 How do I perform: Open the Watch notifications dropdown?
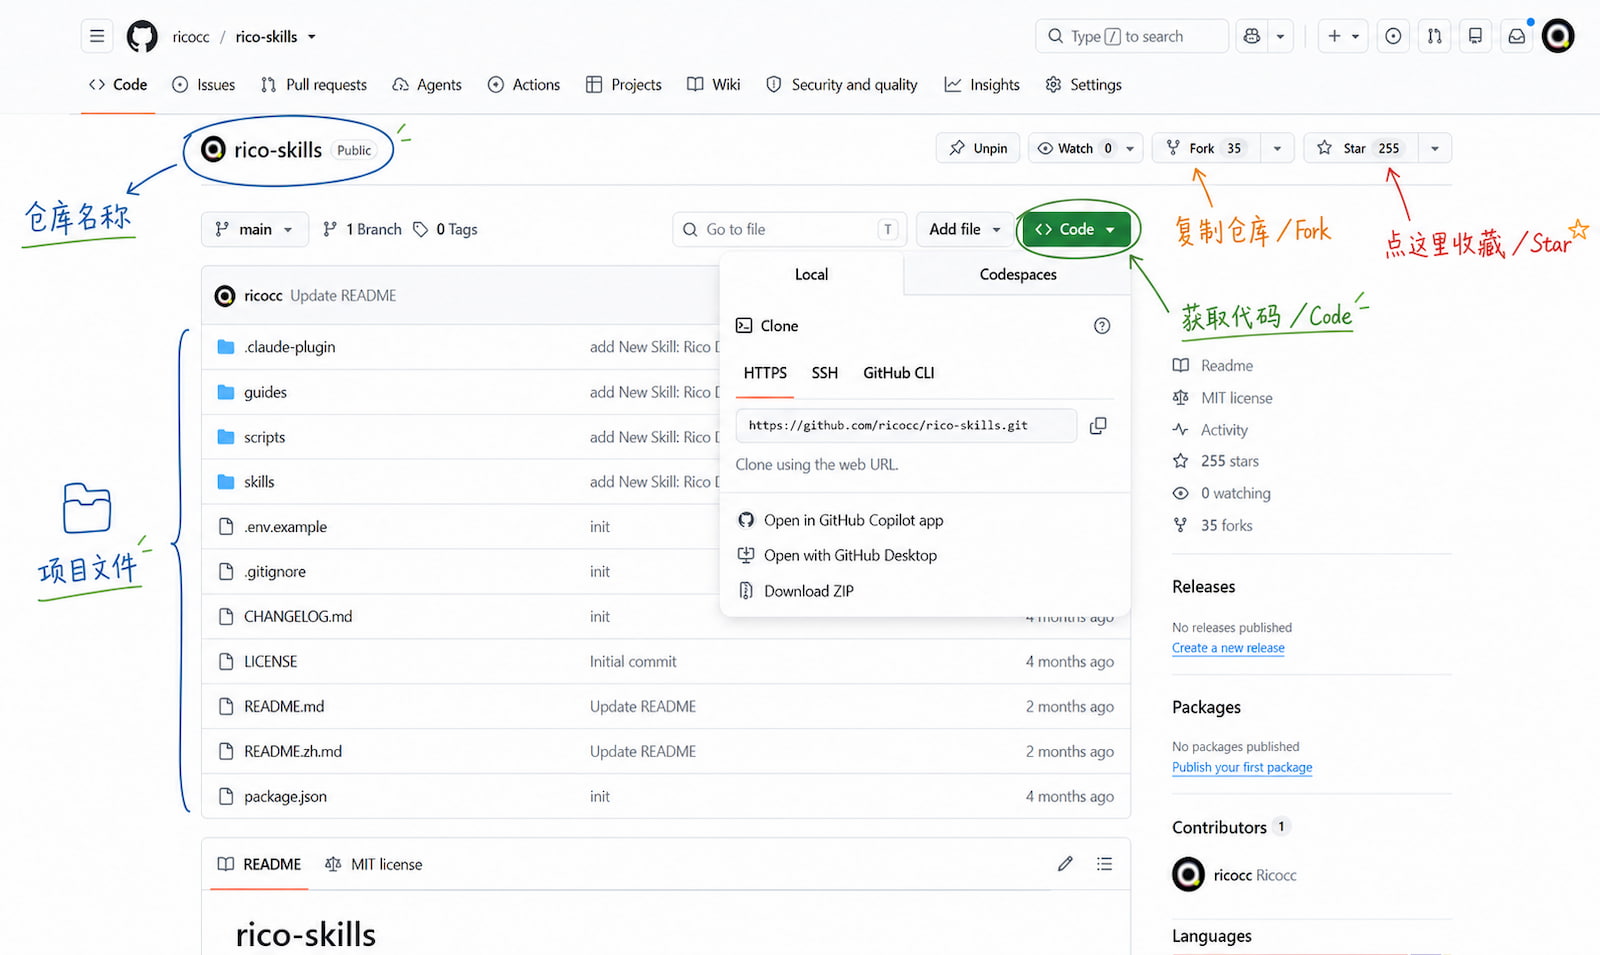click(x=1086, y=148)
